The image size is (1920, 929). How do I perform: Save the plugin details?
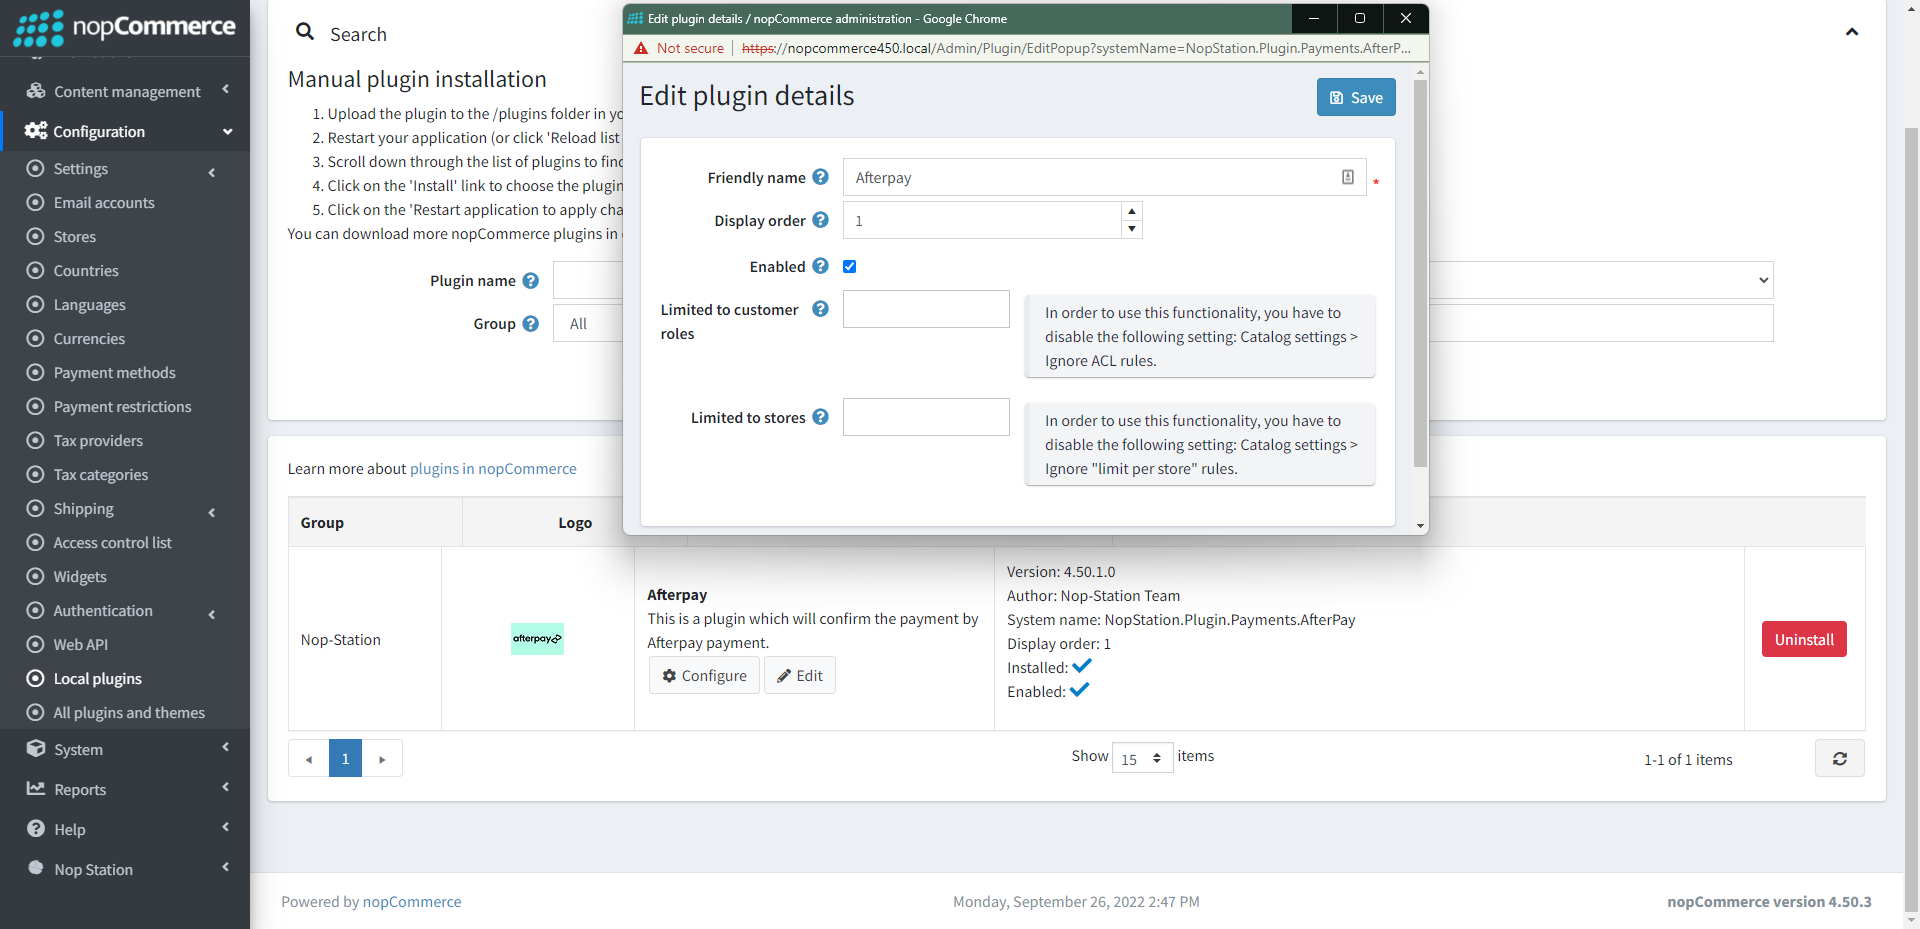tap(1356, 97)
